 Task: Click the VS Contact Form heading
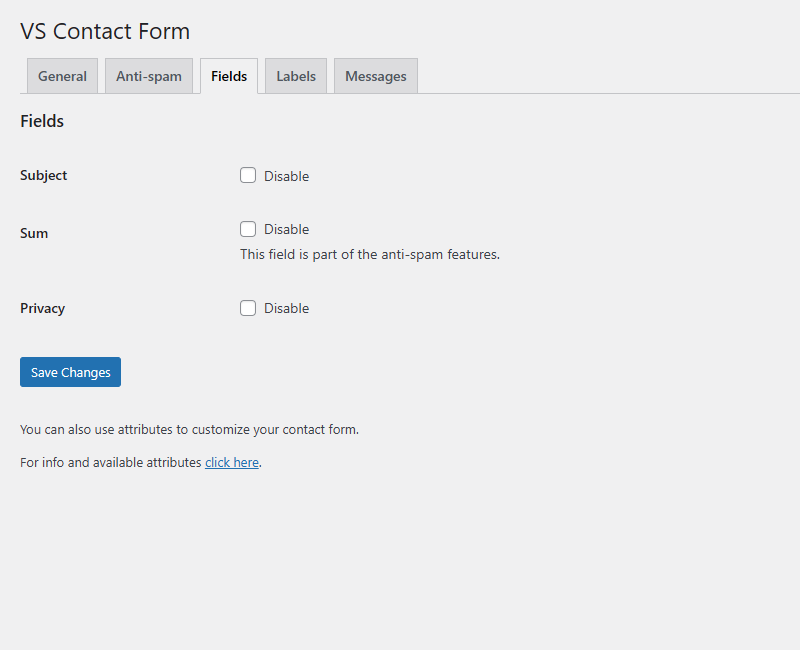pyautogui.click(x=104, y=31)
